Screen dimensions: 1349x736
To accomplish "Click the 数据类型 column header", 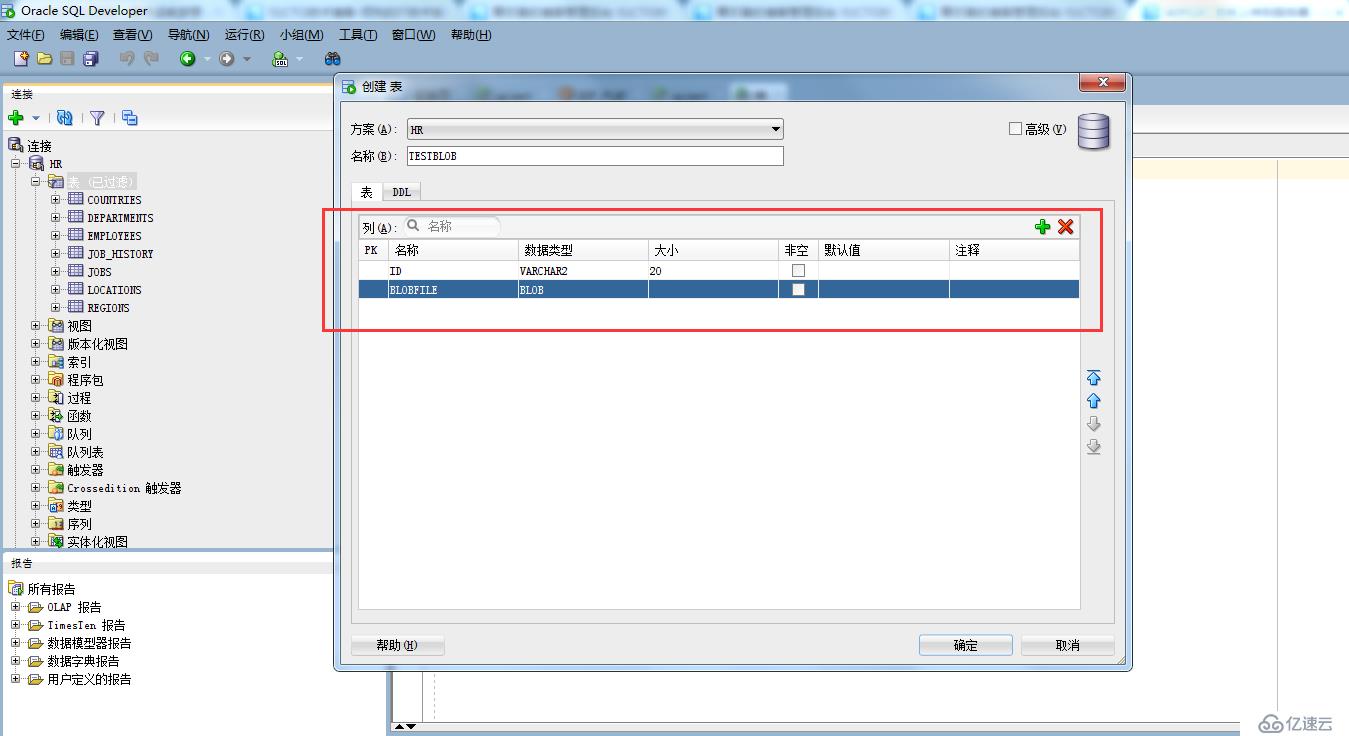I will [x=582, y=251].
